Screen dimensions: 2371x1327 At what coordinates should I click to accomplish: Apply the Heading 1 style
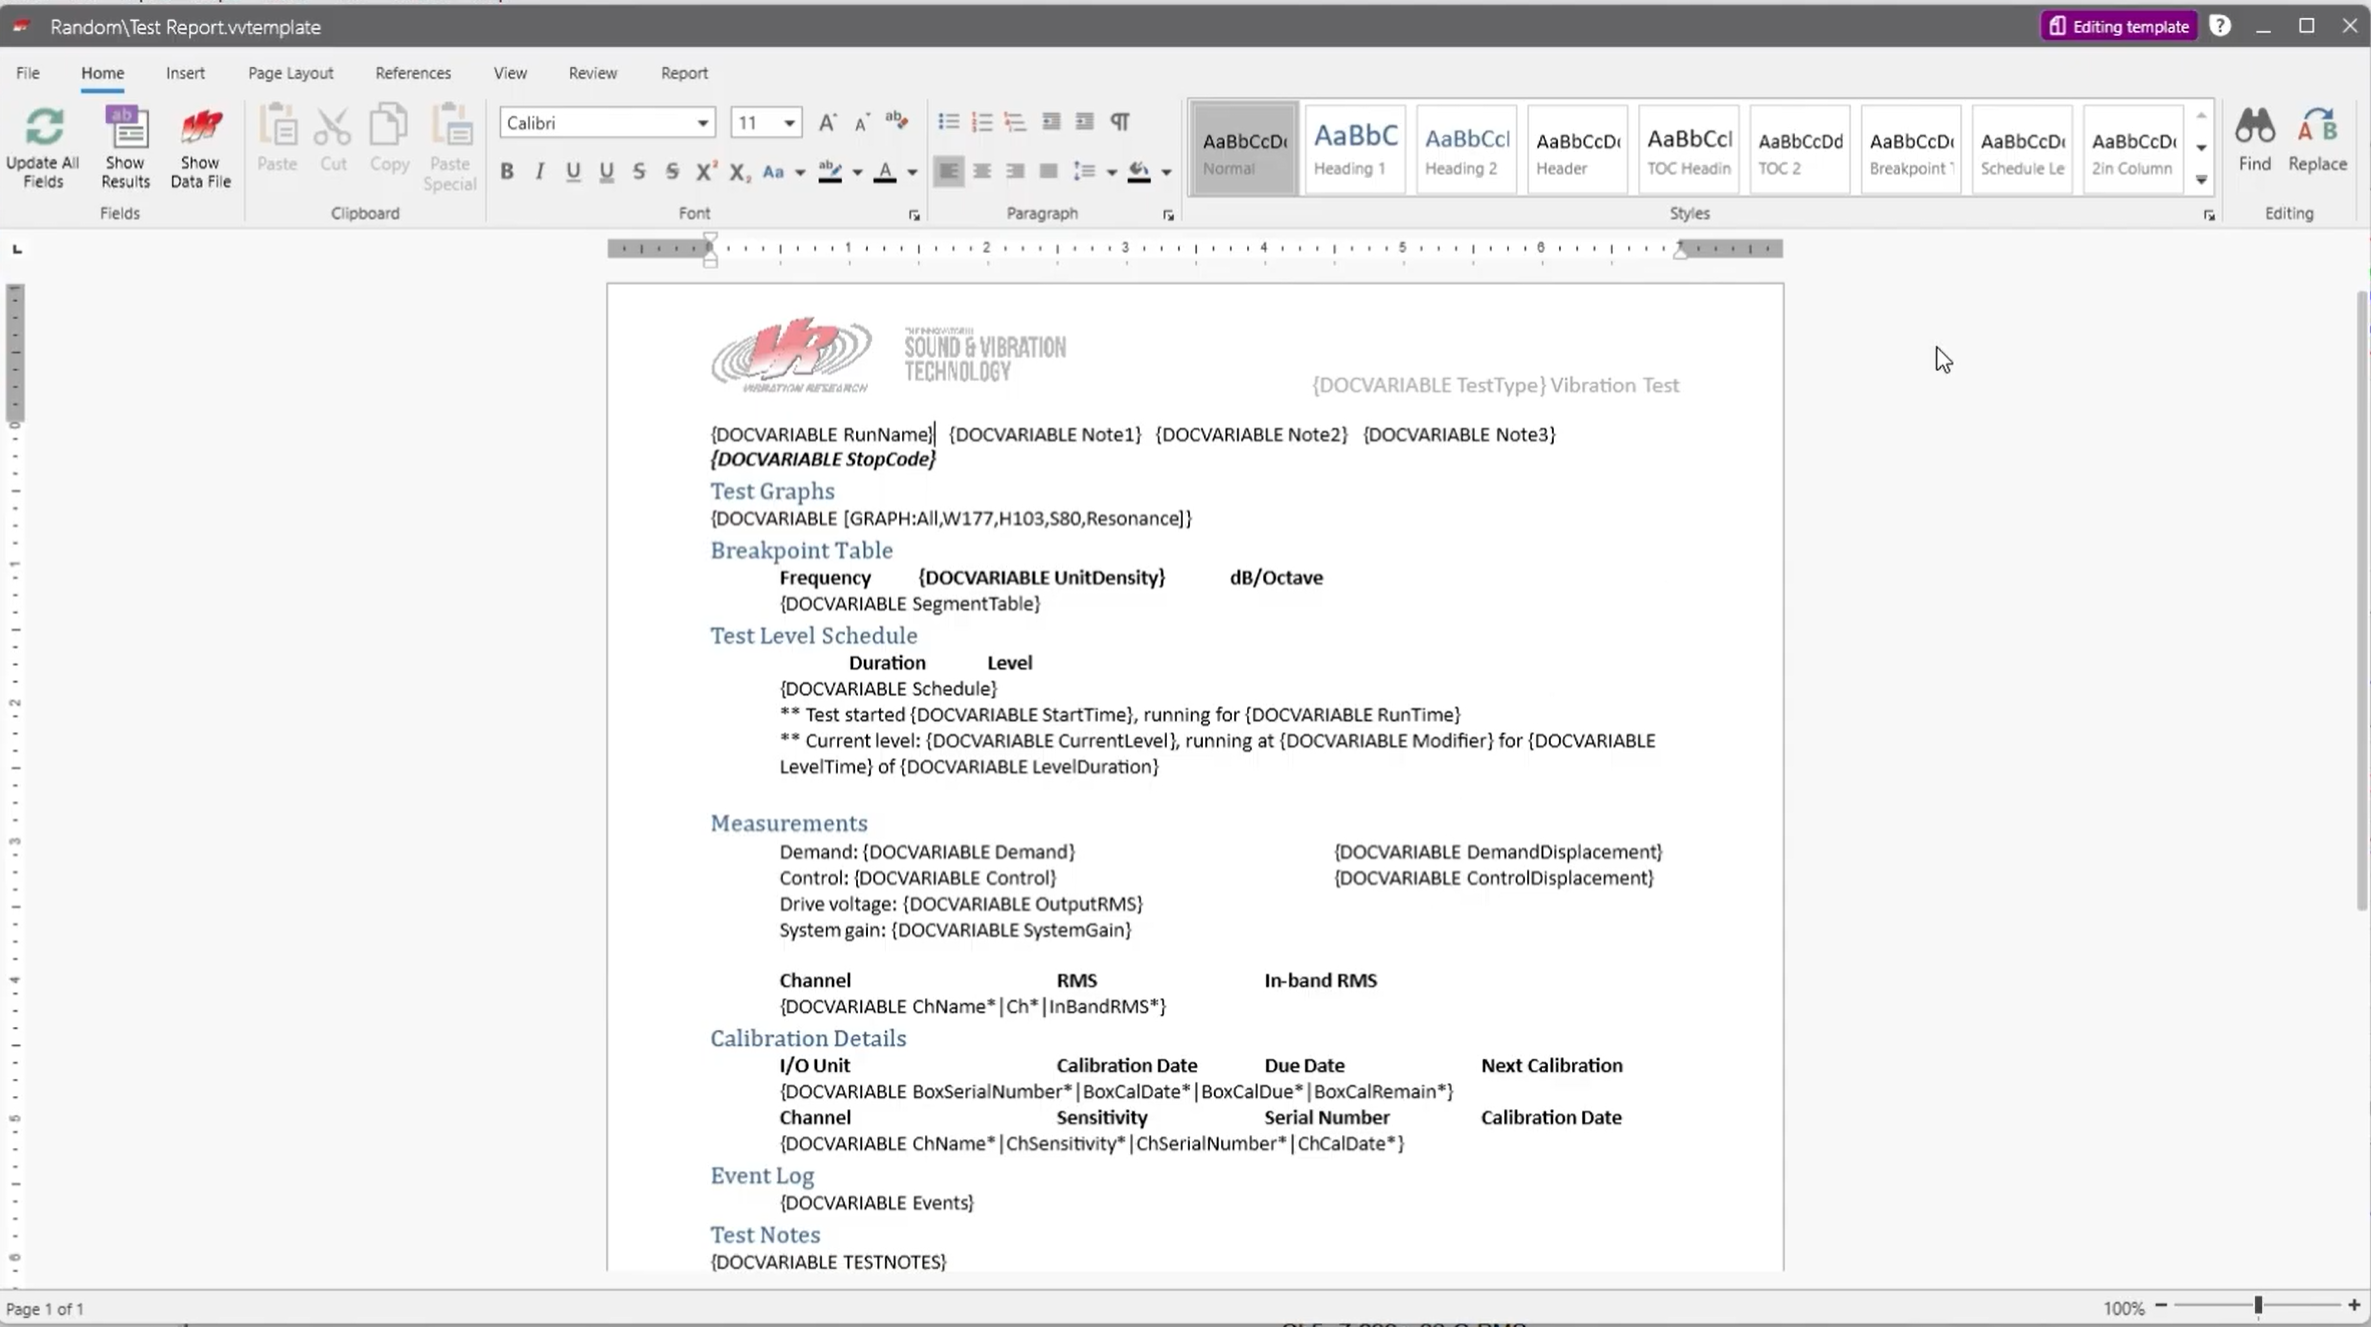click(1354, 149)
